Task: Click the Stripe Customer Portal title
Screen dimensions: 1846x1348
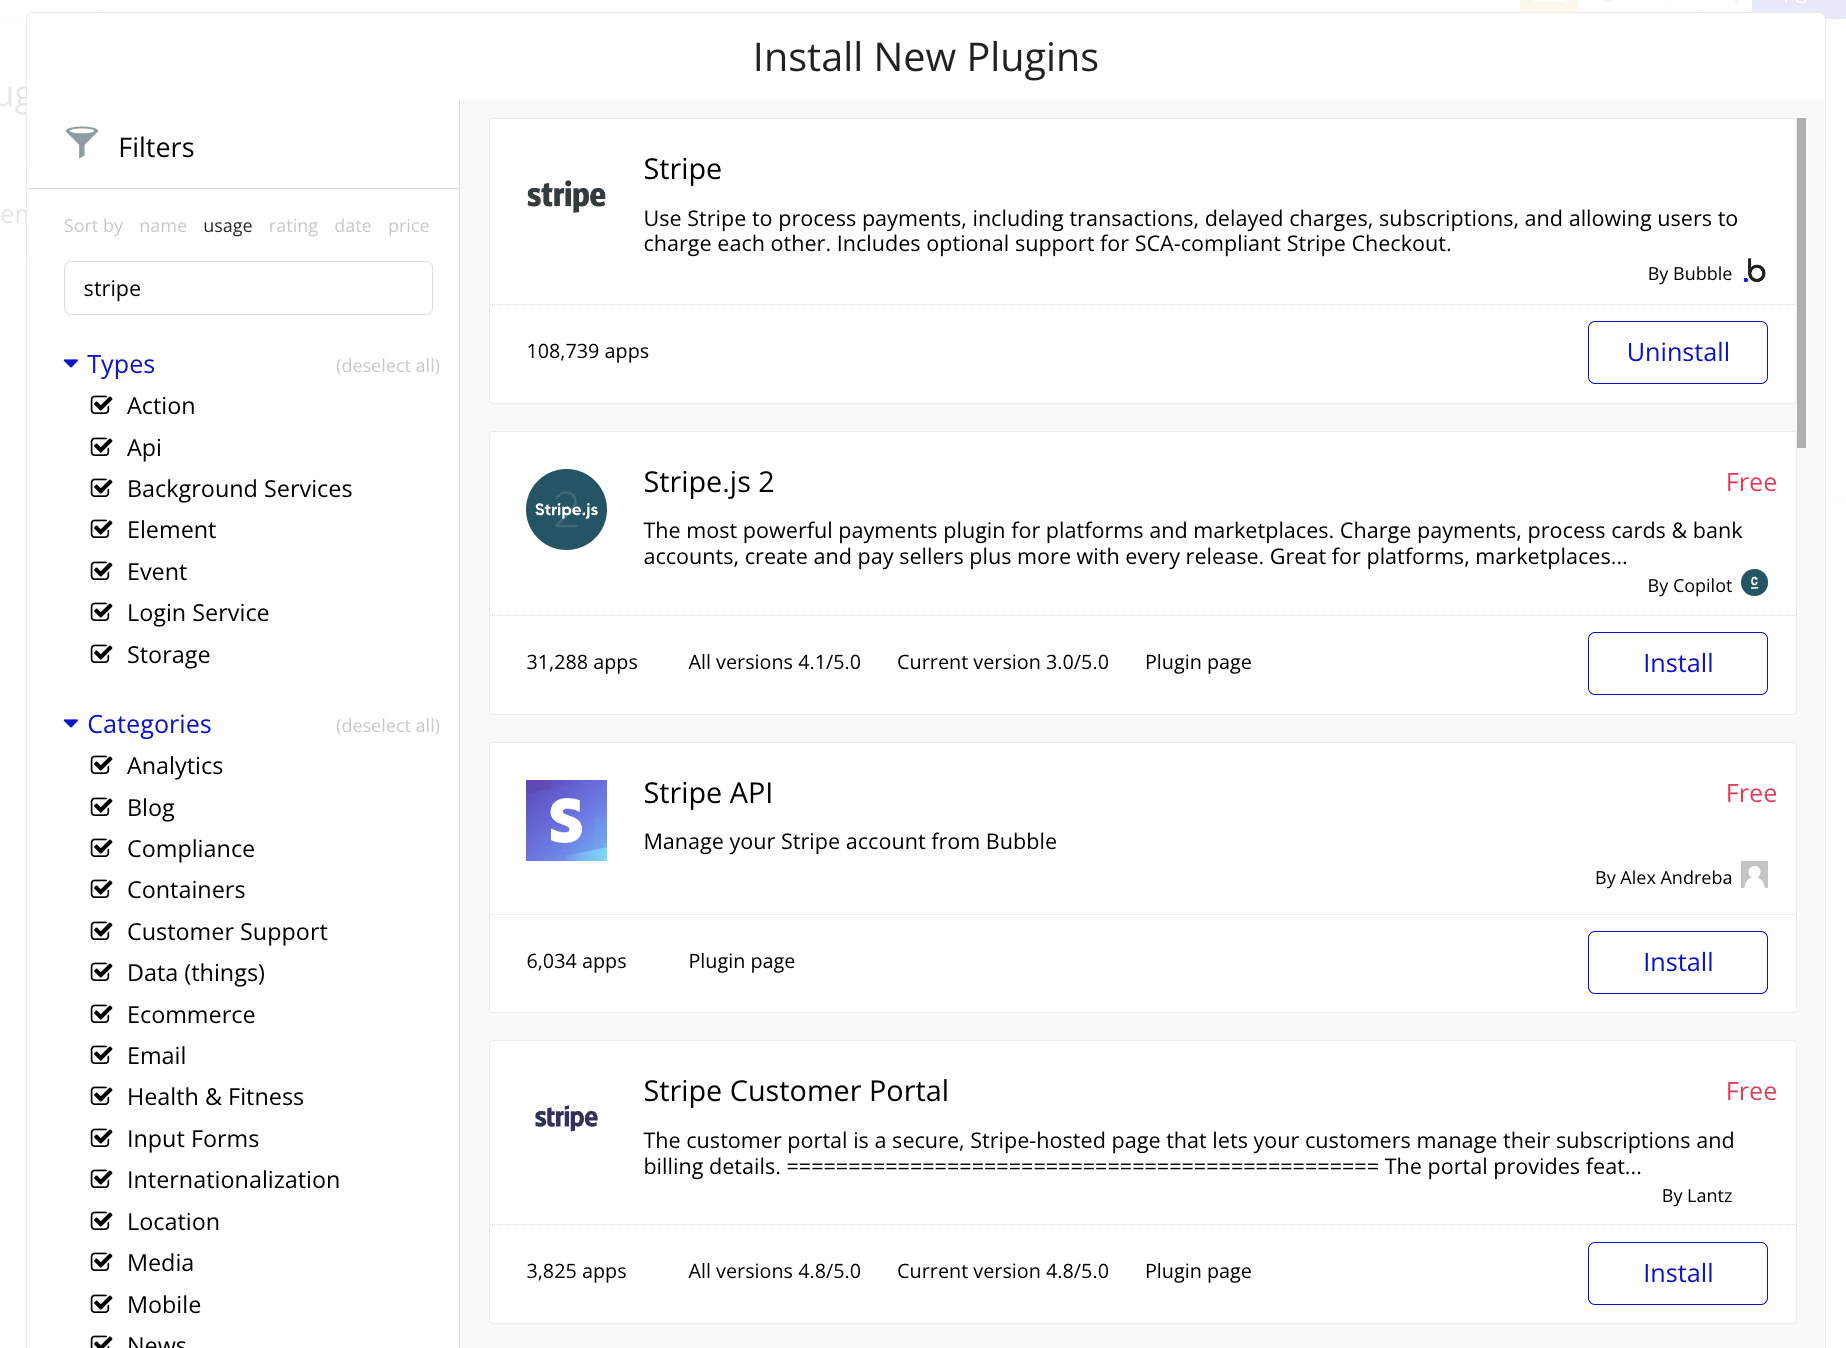Action: tap(795, 1091)
